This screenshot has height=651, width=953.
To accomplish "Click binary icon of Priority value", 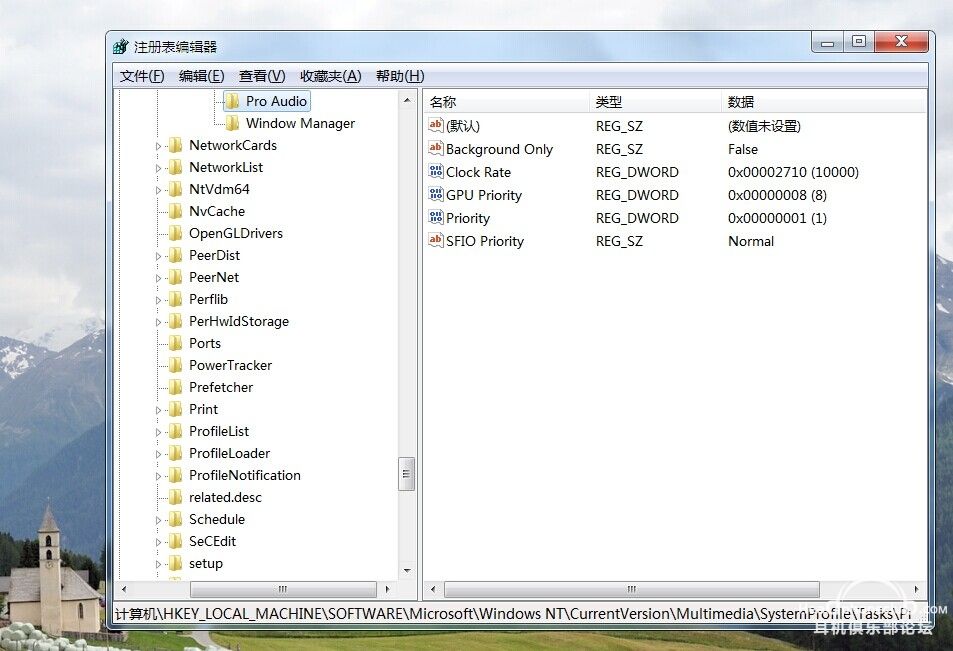I will point(436,218).
